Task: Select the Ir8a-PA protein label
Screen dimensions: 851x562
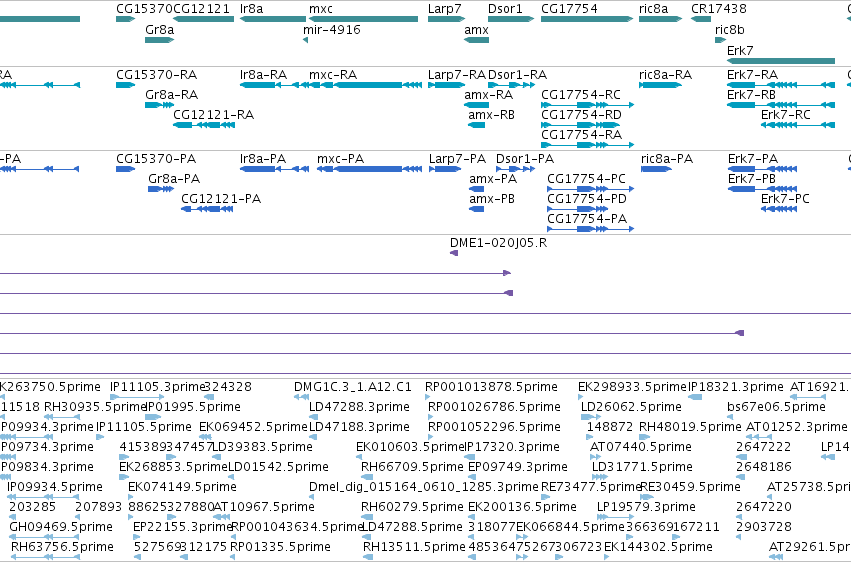Action: point(263,158)
